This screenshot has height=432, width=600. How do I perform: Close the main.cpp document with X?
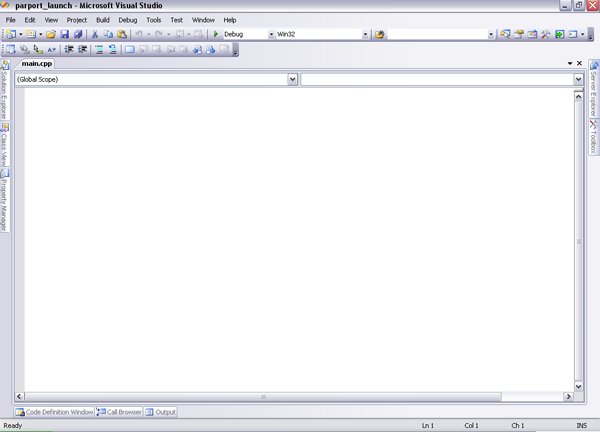click(579, 64)
